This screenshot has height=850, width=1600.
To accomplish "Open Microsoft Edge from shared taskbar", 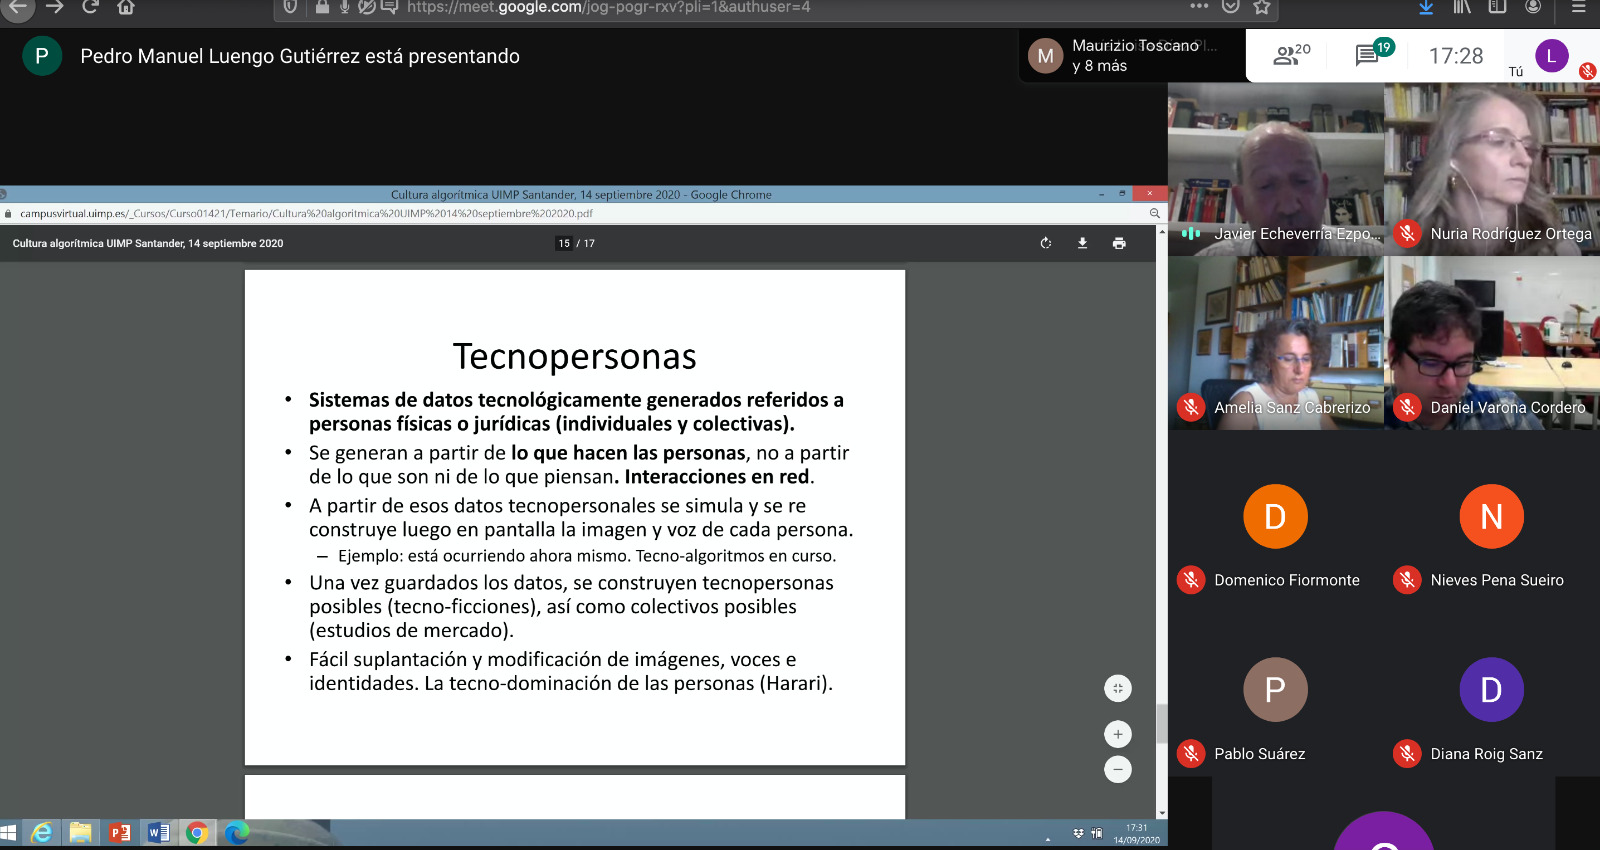I will coord(236,832).
